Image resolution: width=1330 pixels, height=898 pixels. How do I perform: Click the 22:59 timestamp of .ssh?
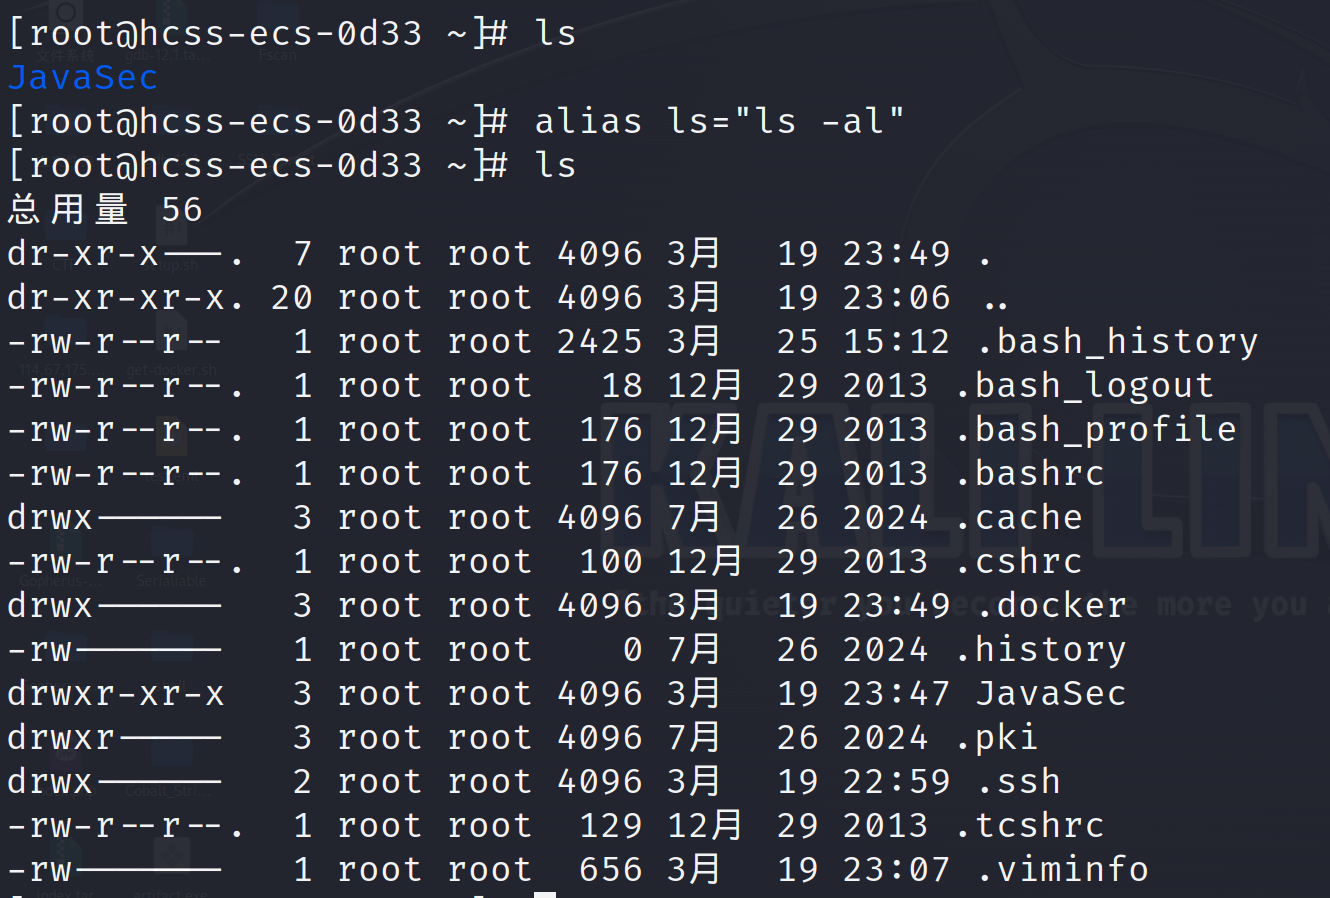coord(896,781)
